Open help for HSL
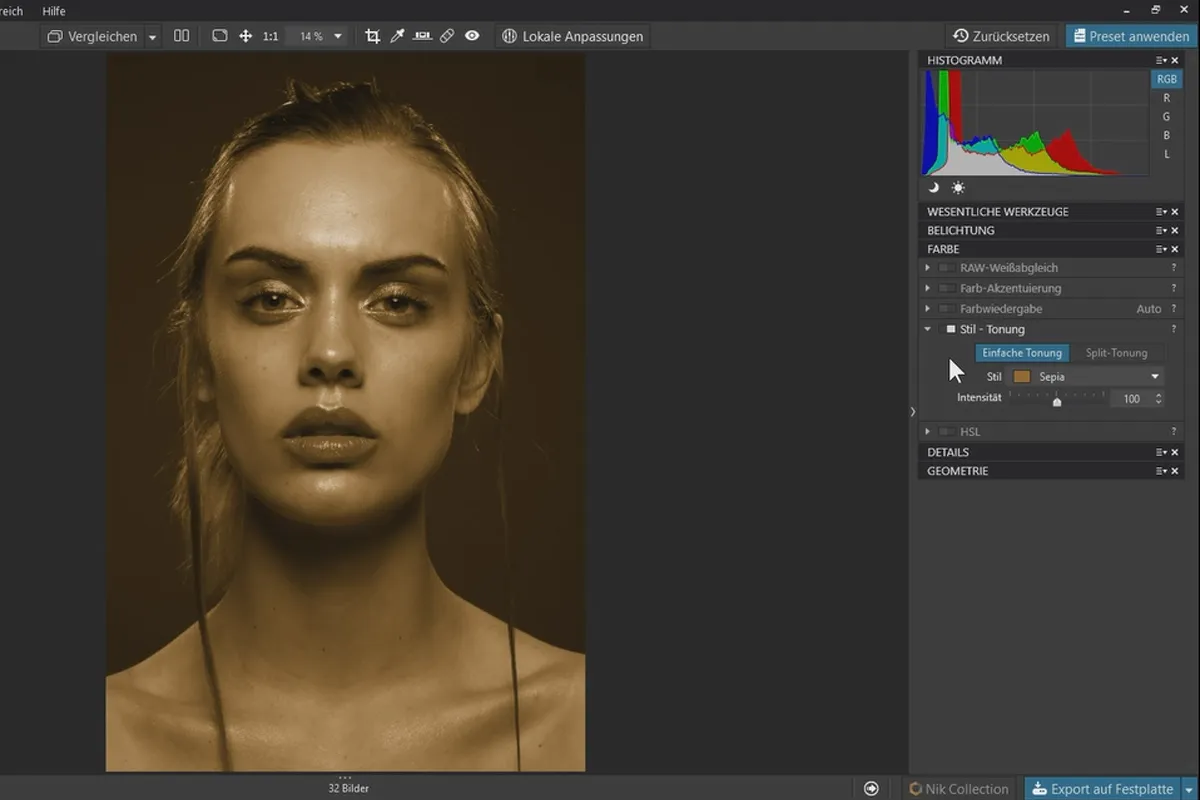This screenshot has height=800, width=1200. 1173,432
